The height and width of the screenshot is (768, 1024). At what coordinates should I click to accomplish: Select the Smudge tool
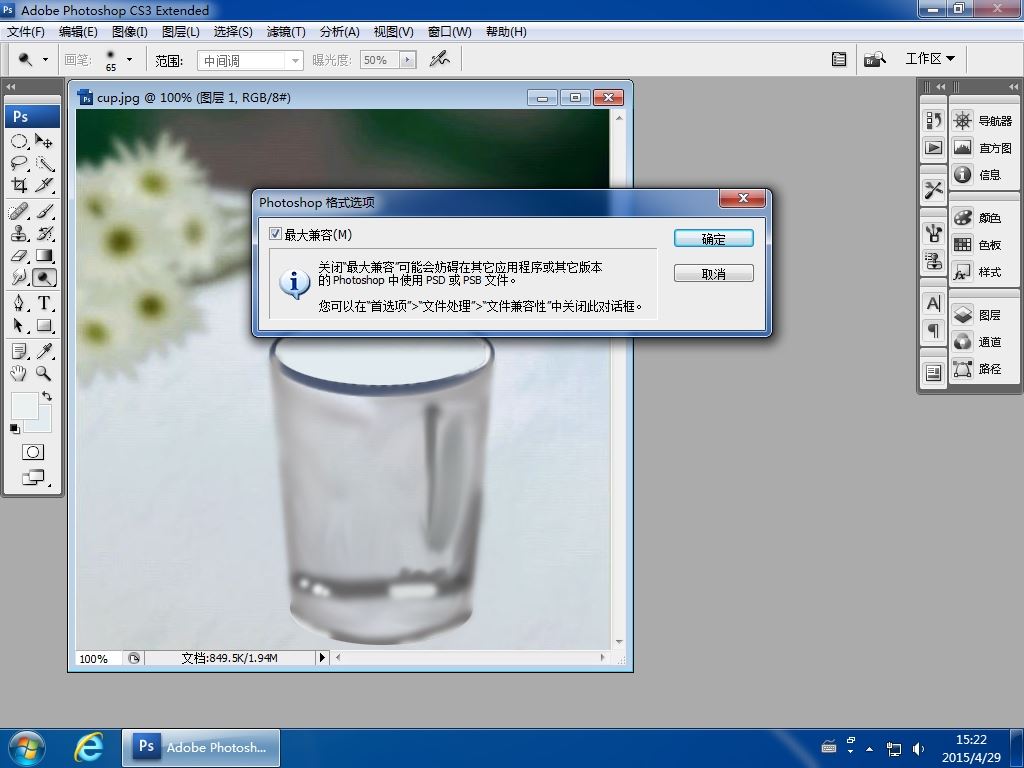(19, 278)
